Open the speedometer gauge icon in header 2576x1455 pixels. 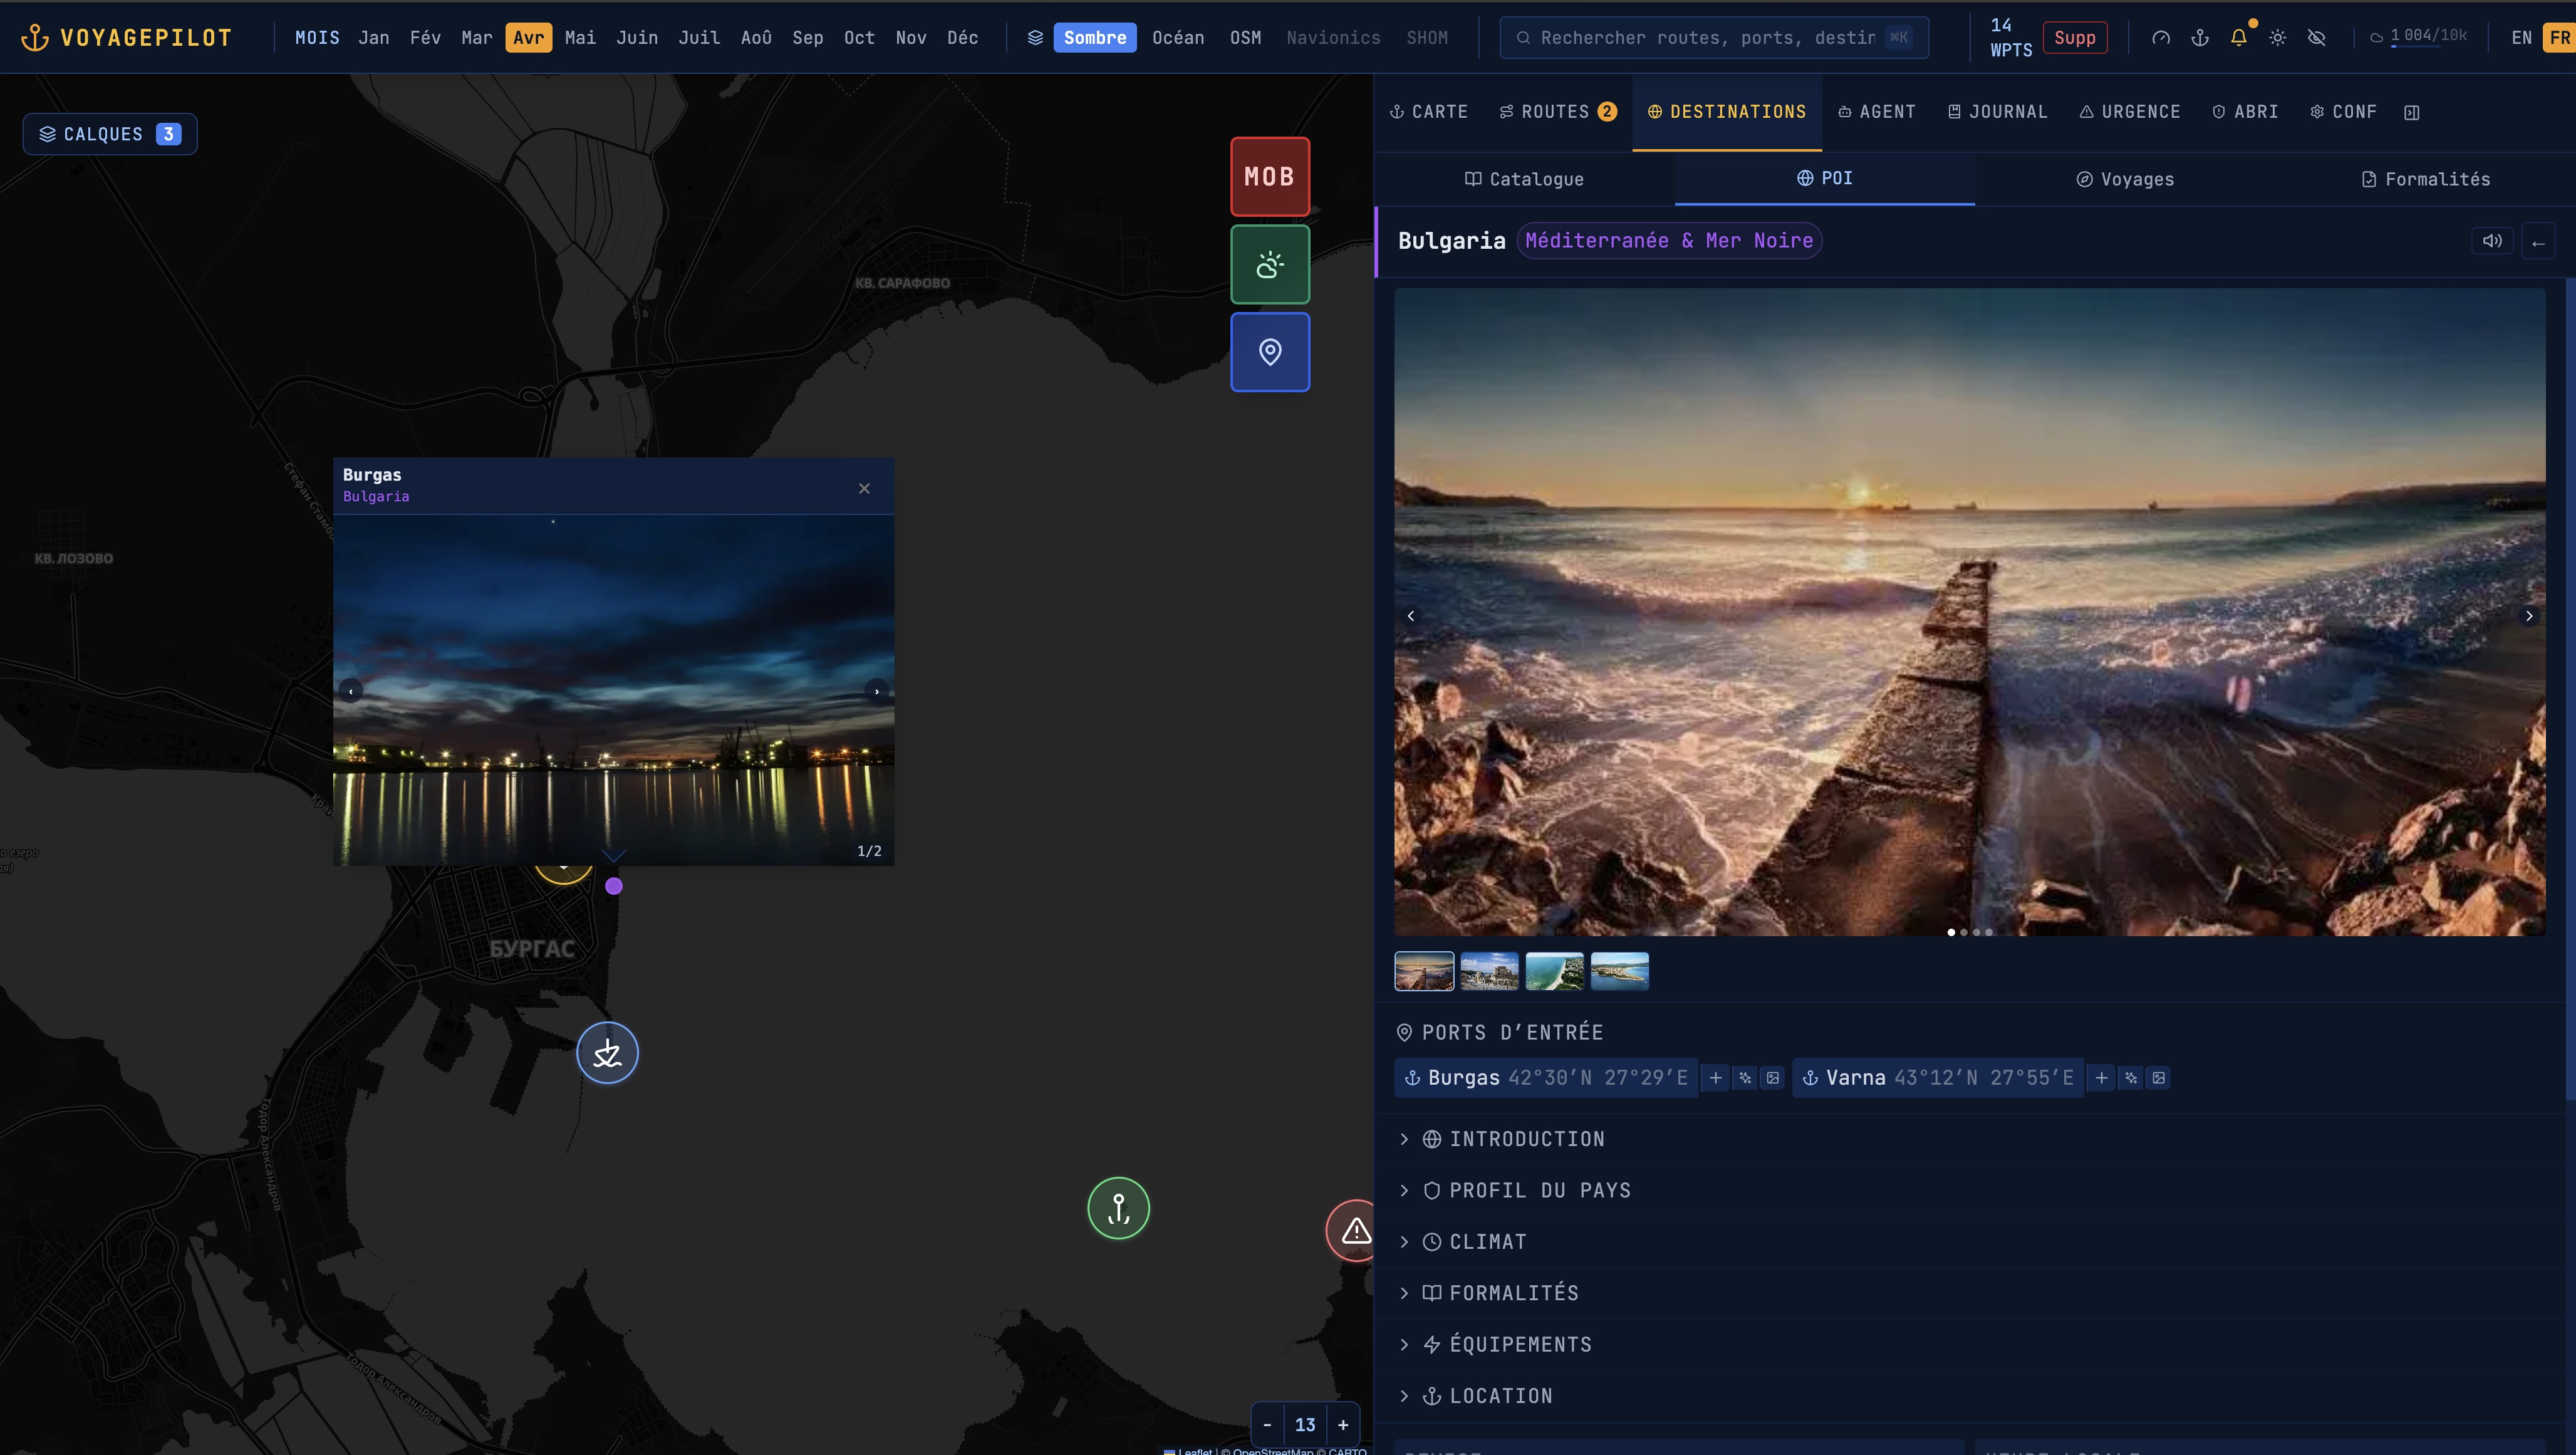(x=2160, y=38)
